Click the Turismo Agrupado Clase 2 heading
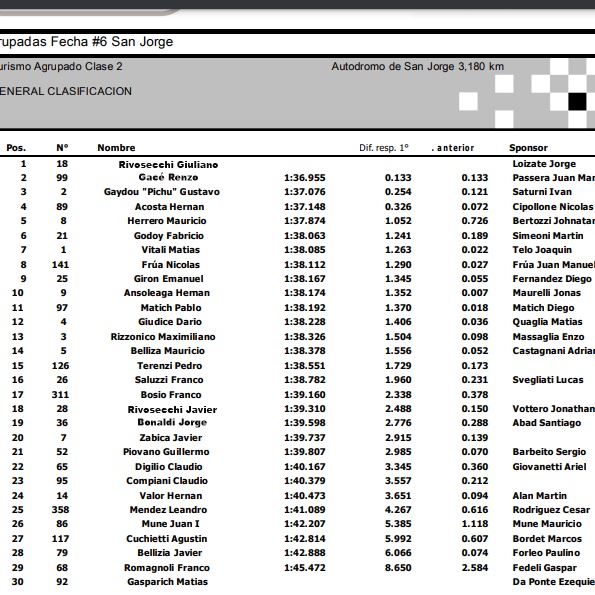The image size is (595, 595). coord(61,66)
